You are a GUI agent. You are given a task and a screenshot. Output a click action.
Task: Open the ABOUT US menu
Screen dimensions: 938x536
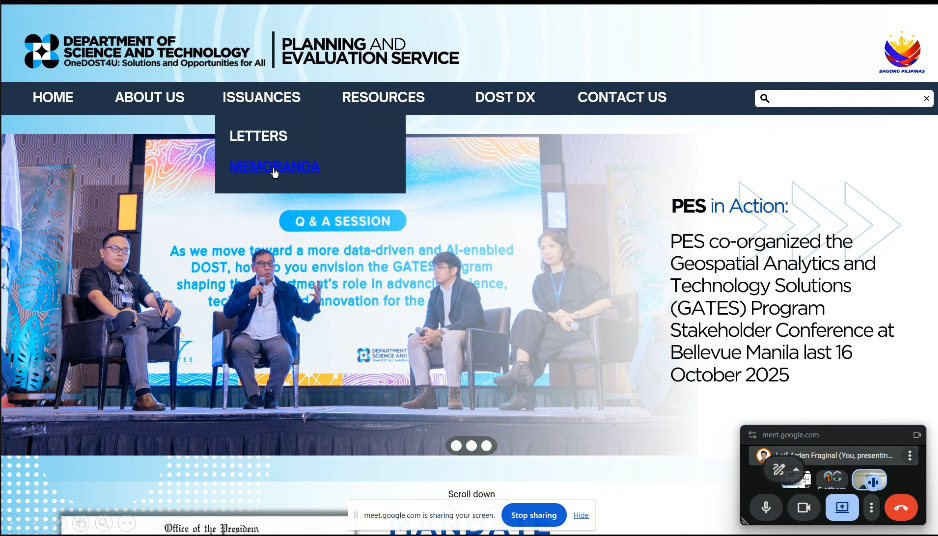click(150, 97)
